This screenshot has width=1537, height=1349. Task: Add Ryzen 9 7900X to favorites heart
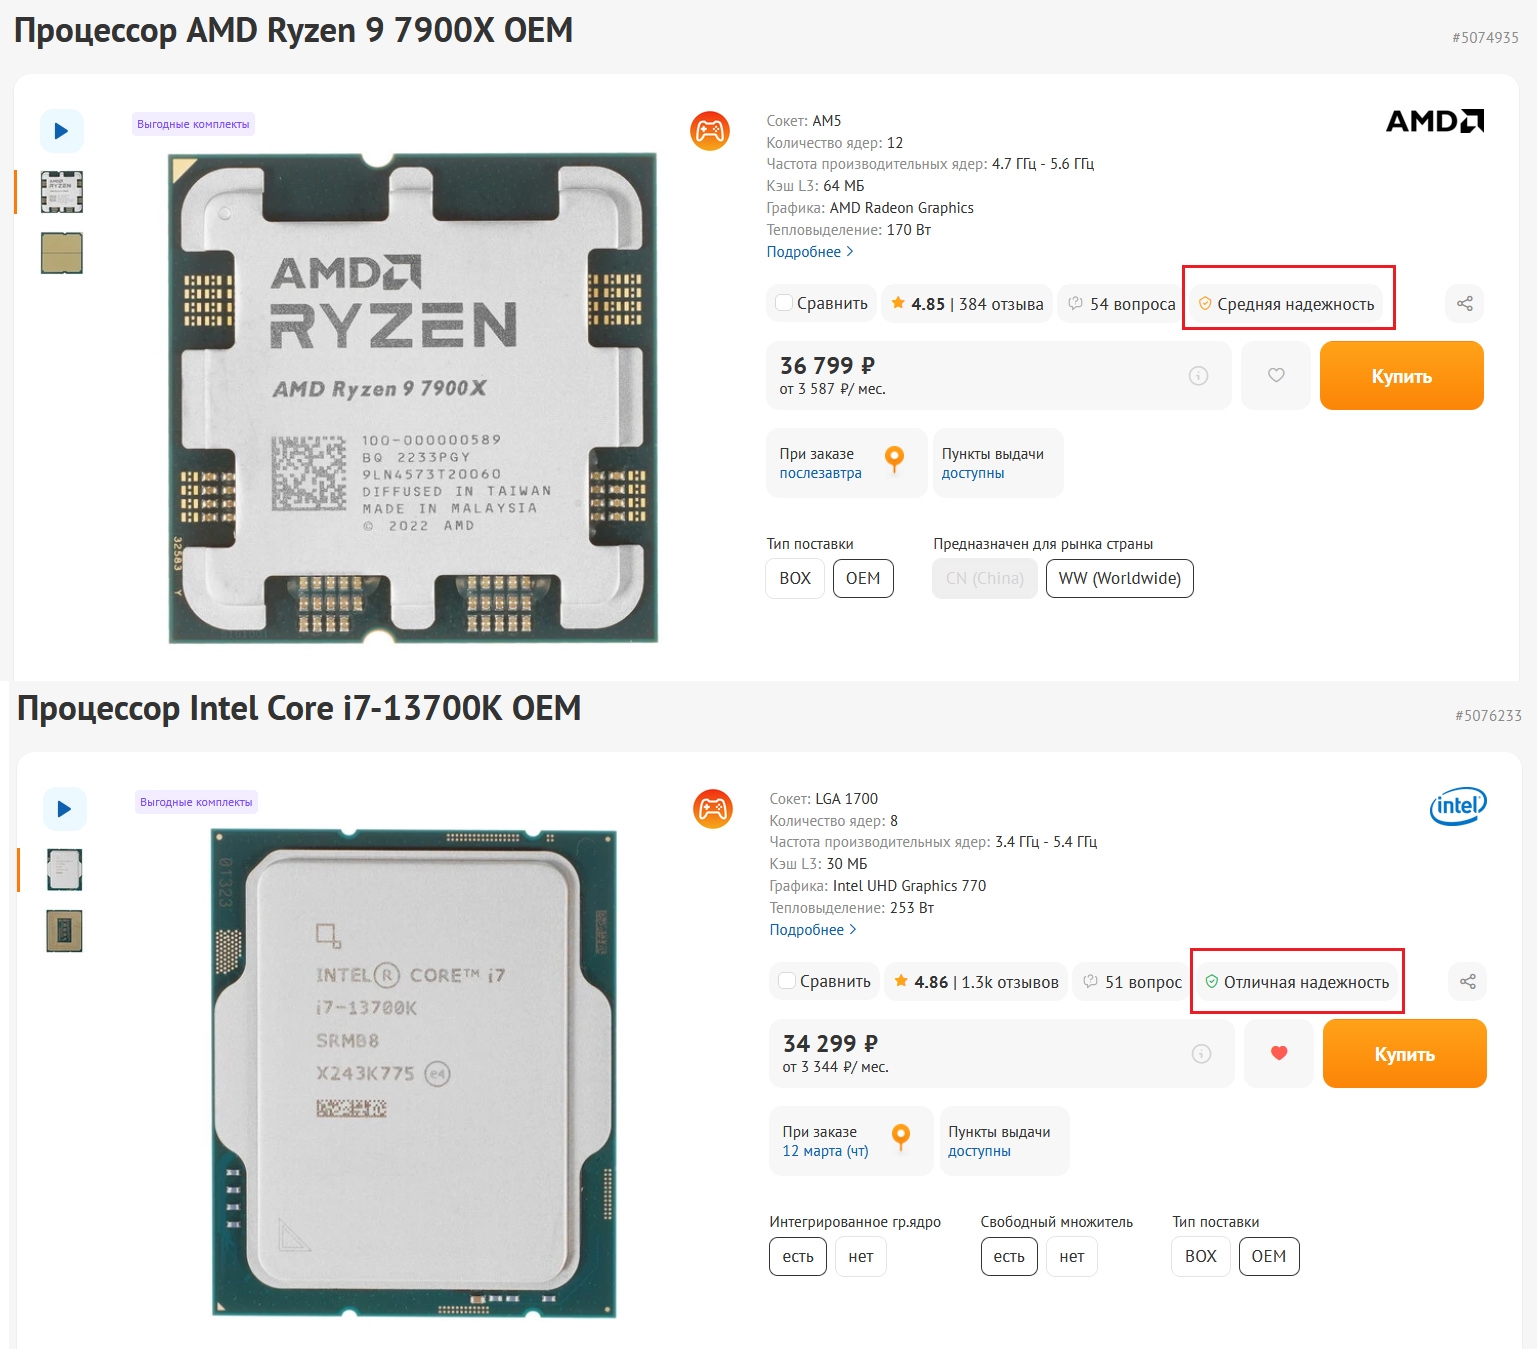coord(1276,375)
